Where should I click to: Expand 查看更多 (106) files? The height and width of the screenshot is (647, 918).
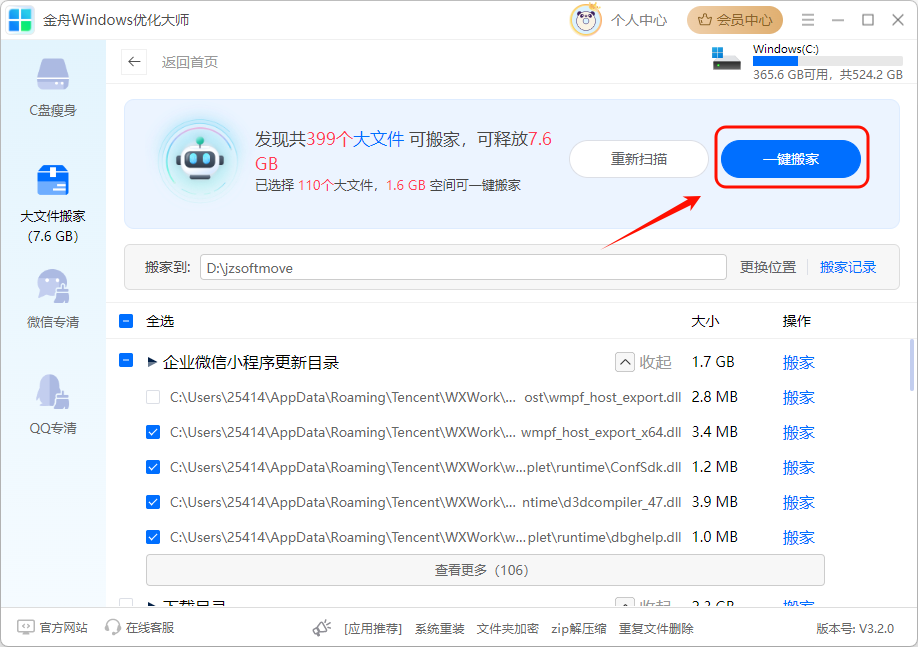[x=485, y=570]
